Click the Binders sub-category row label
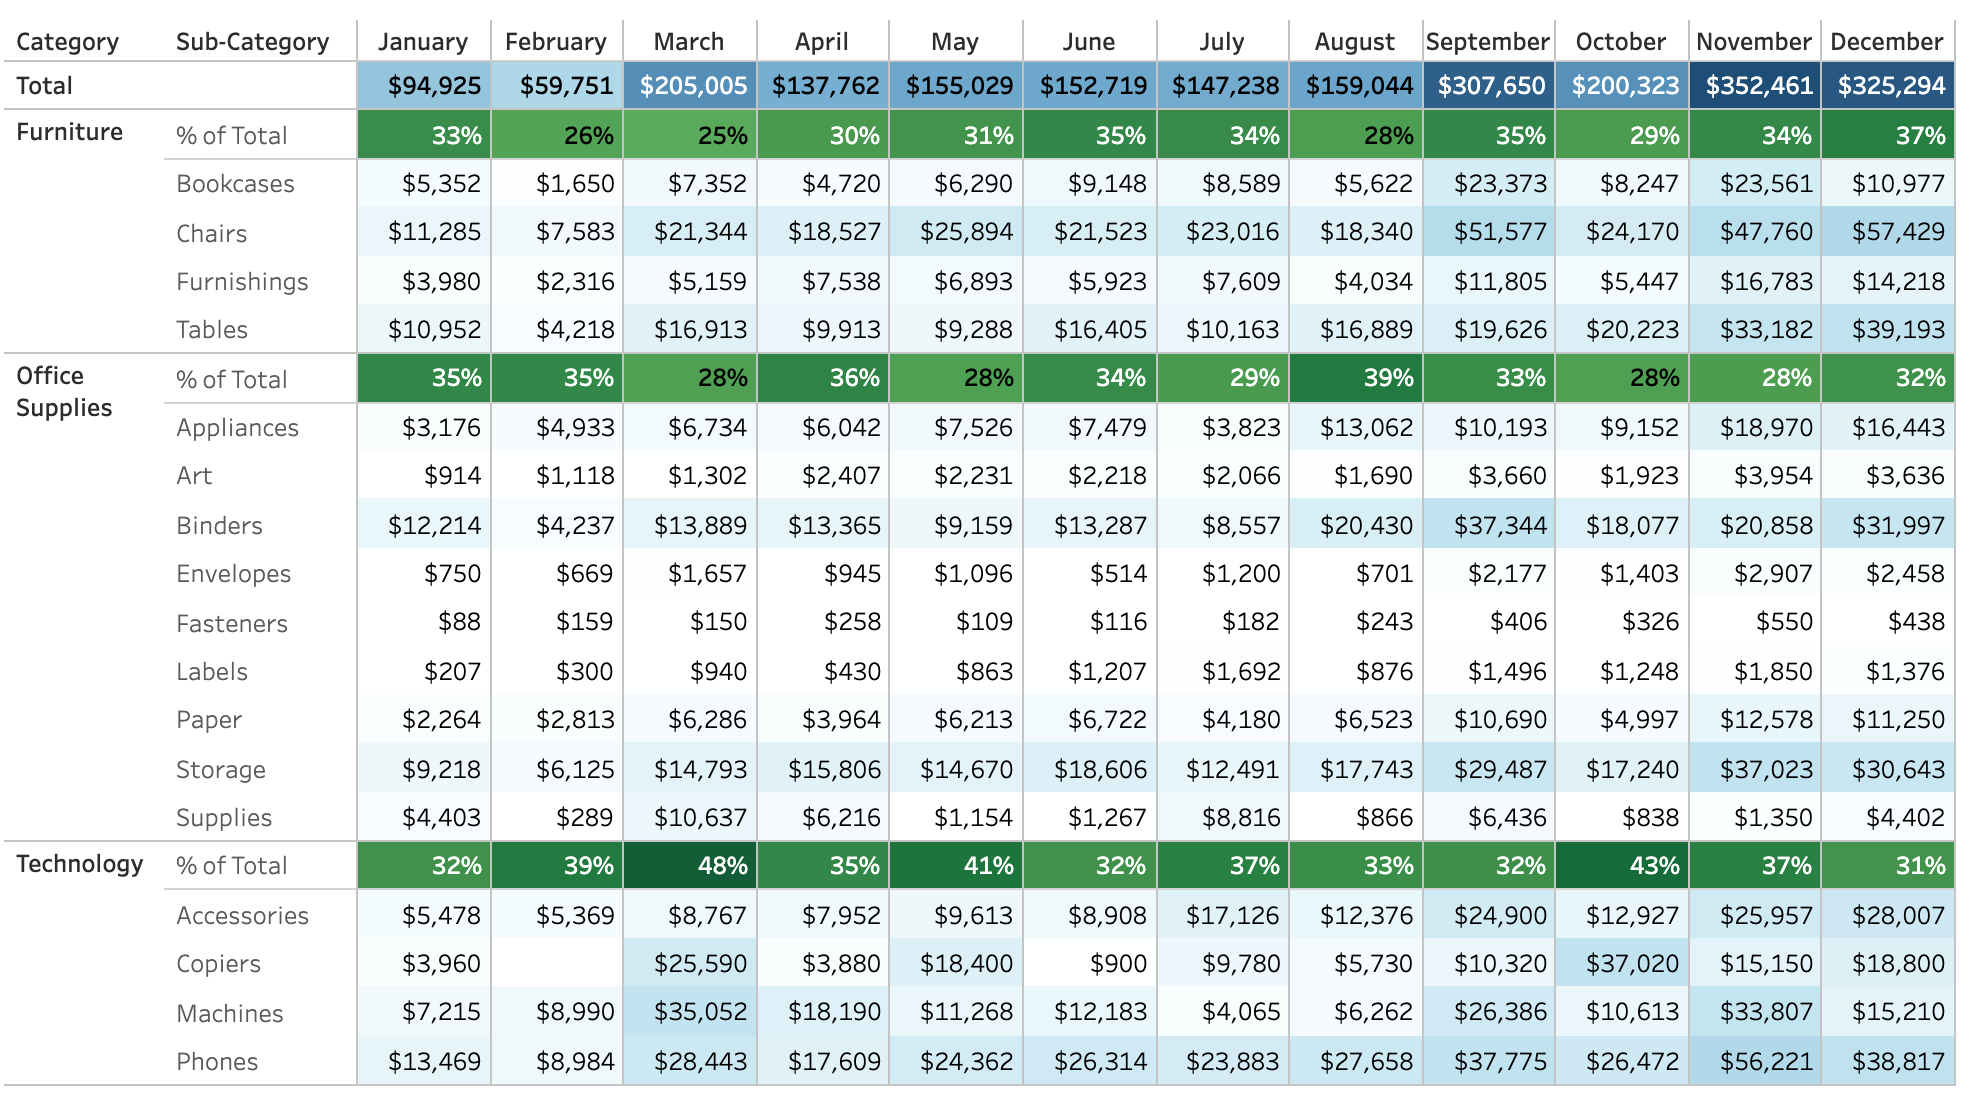This screenshot has width=1972, height=1094. coord(219,526)
